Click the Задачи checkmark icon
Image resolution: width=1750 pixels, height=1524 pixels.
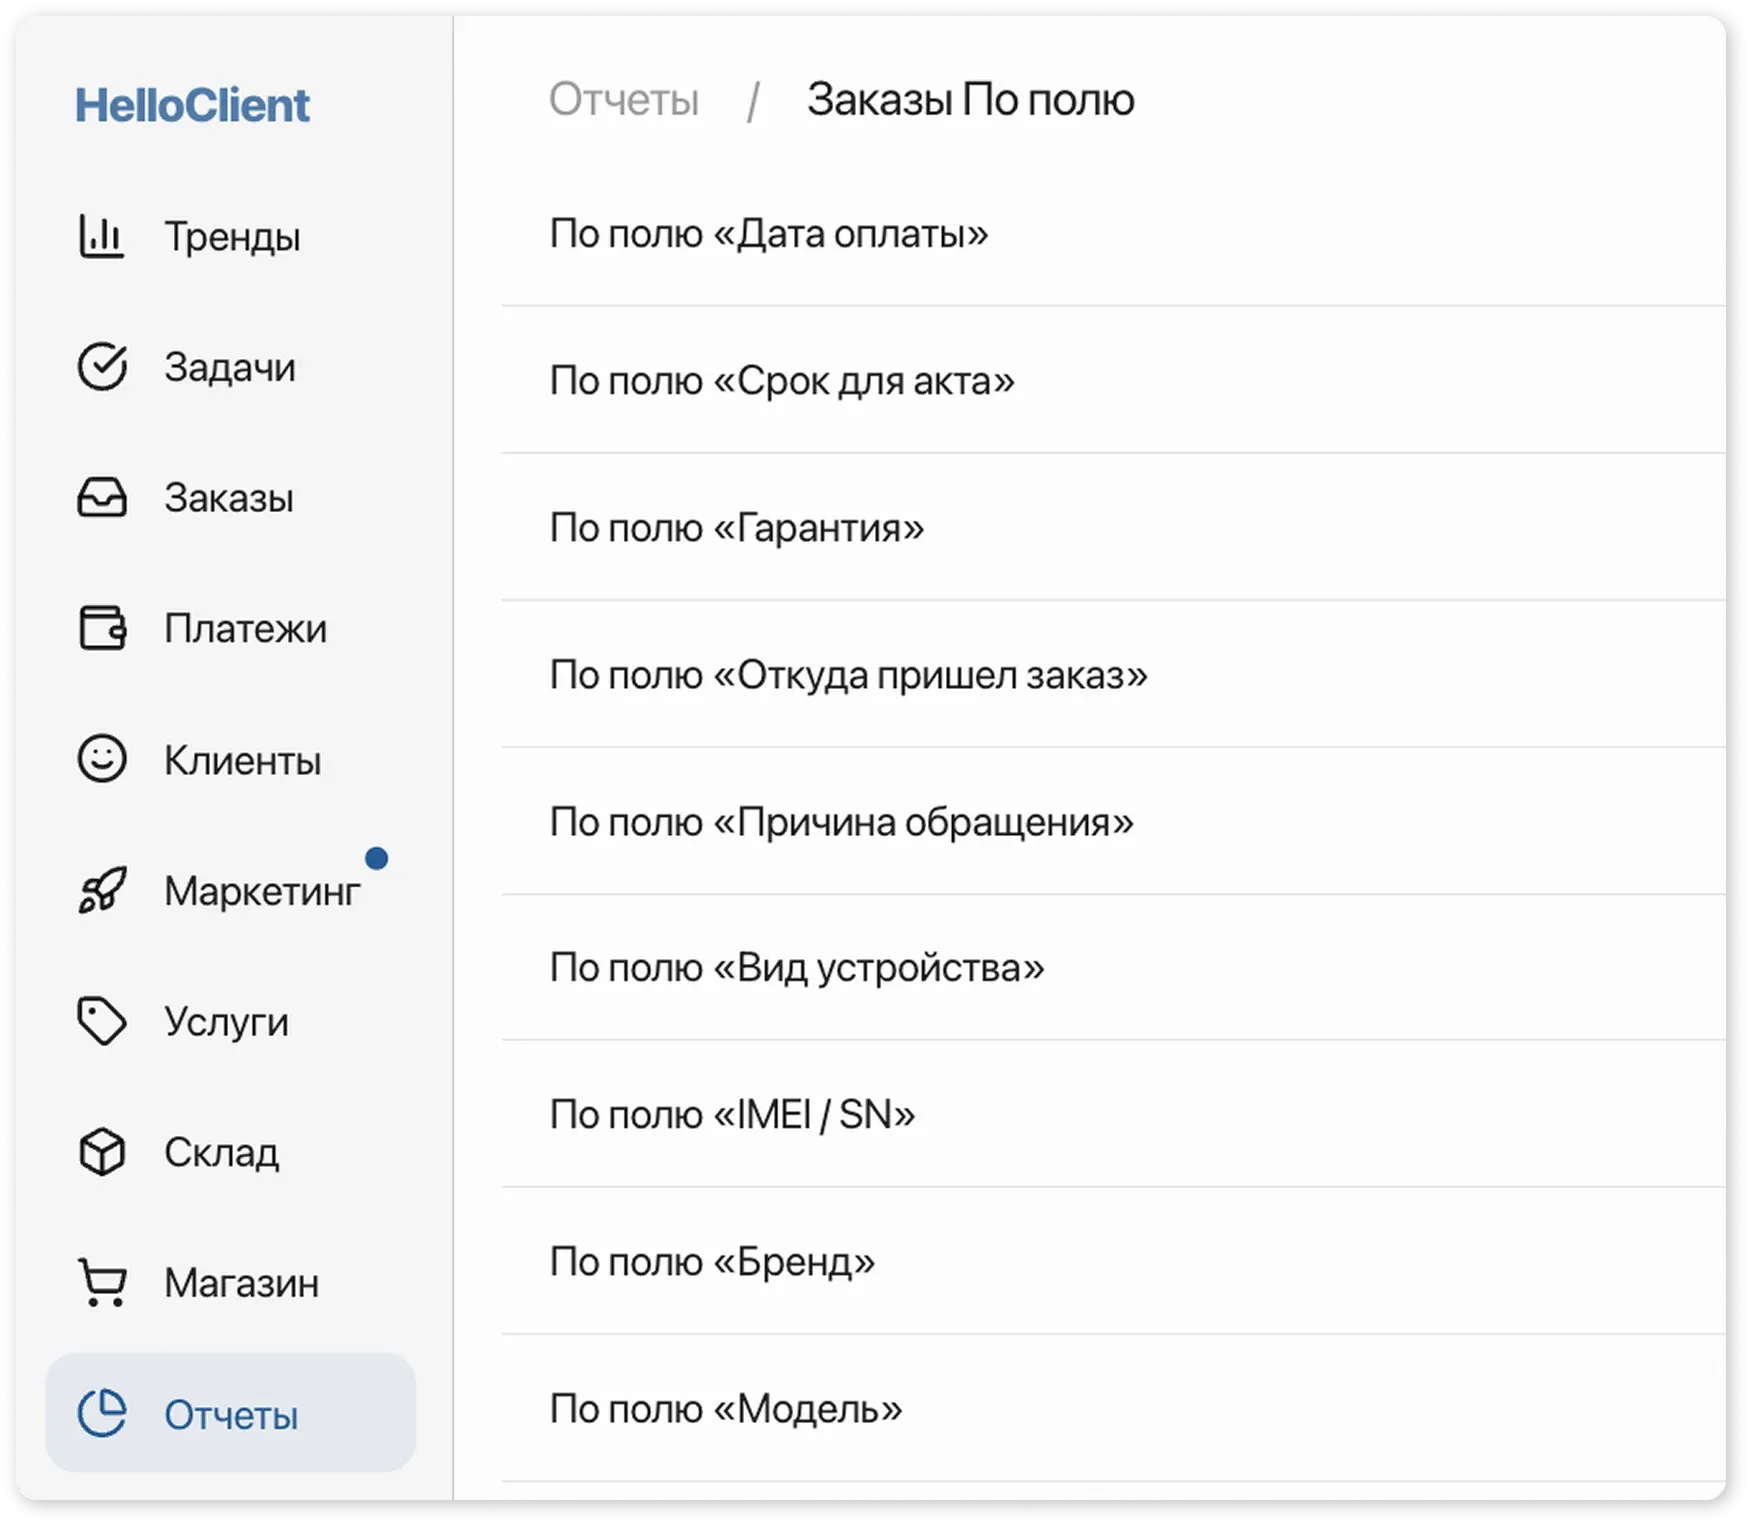(x=100, y=368)
